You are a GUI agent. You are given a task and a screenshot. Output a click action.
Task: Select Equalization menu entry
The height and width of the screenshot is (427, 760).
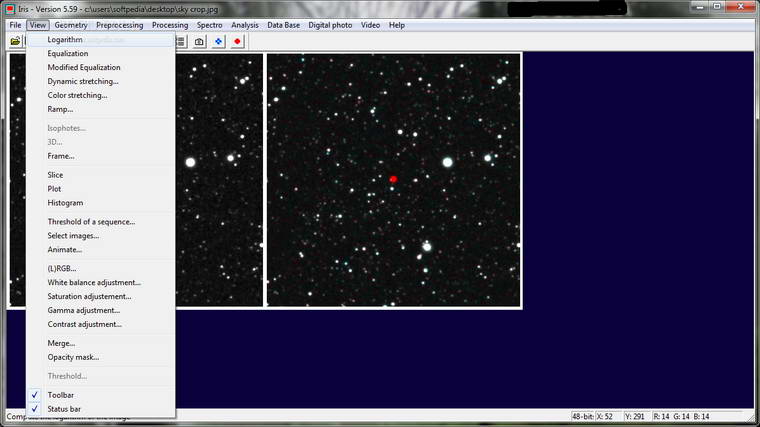(x=101, y=54)
